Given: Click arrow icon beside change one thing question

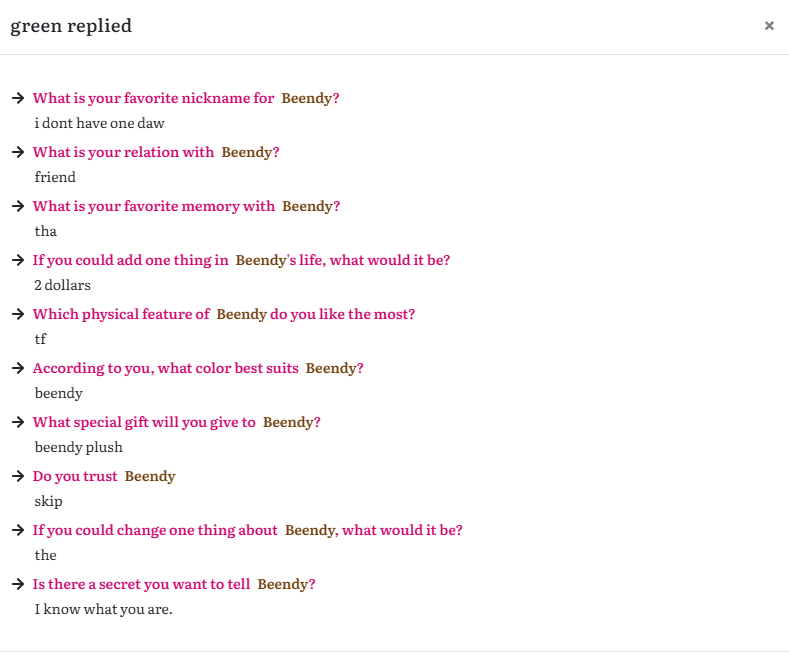Looking at the screenshot, I should pyautogui.click(x=18, y=530).
